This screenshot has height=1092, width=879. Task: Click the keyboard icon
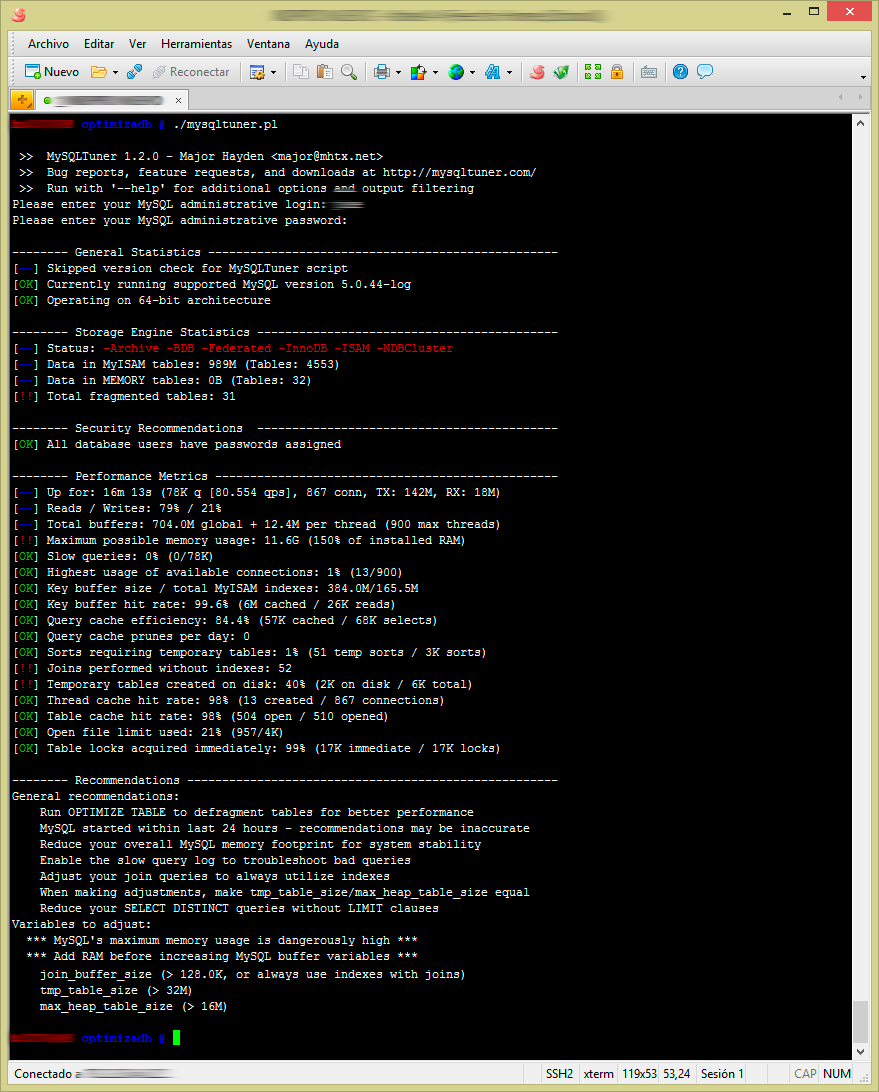coord(649,72)
